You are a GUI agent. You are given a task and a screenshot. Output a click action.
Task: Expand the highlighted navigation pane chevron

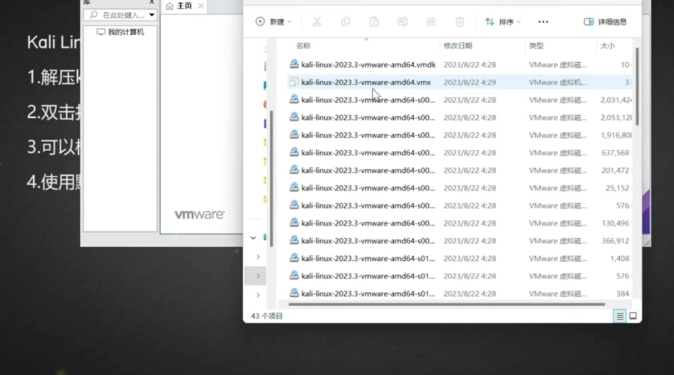point(258,276)
